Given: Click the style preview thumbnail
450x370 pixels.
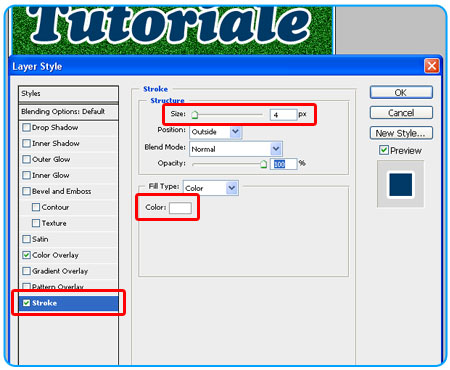Looking at the screenshot, I should (x=401, y=184).
